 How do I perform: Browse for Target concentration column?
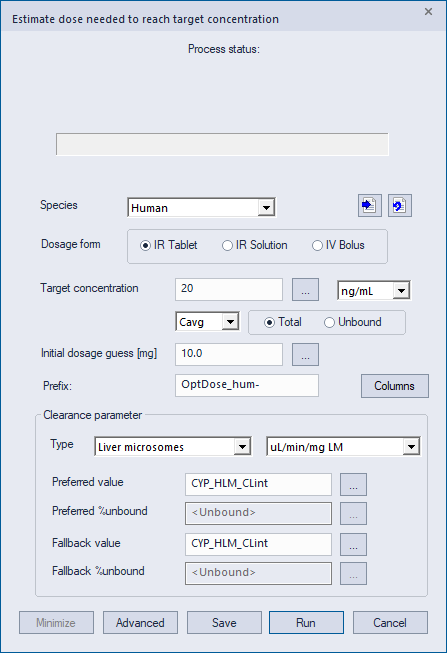coord(305,289)
